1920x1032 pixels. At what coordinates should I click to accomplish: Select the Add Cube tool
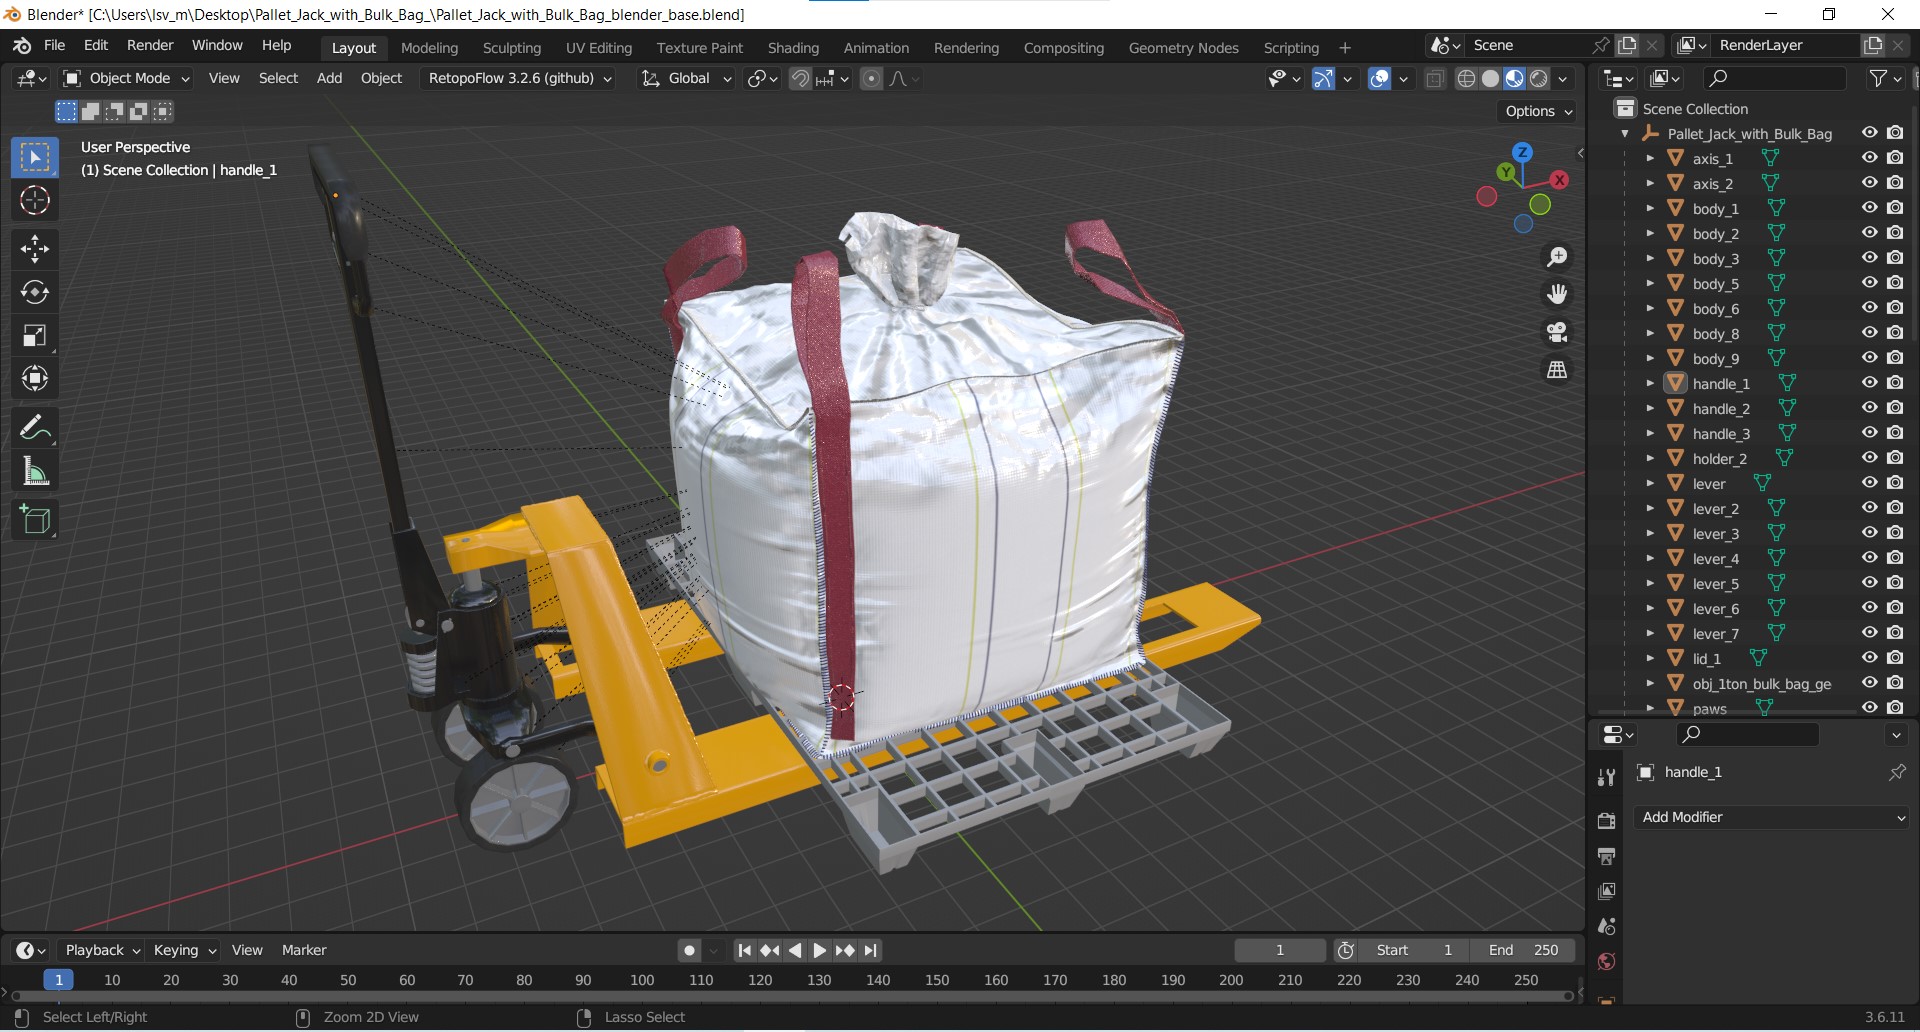pyautogui.click(x=35, y=520)
